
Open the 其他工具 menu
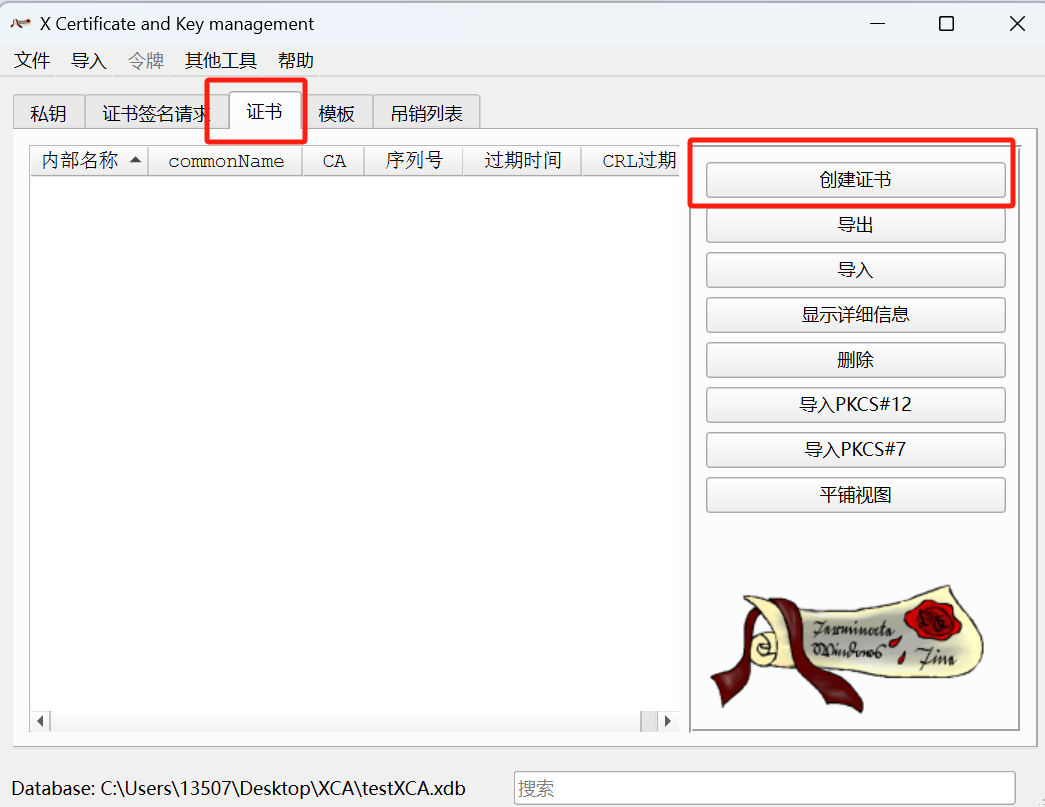[x=221, y=61]
